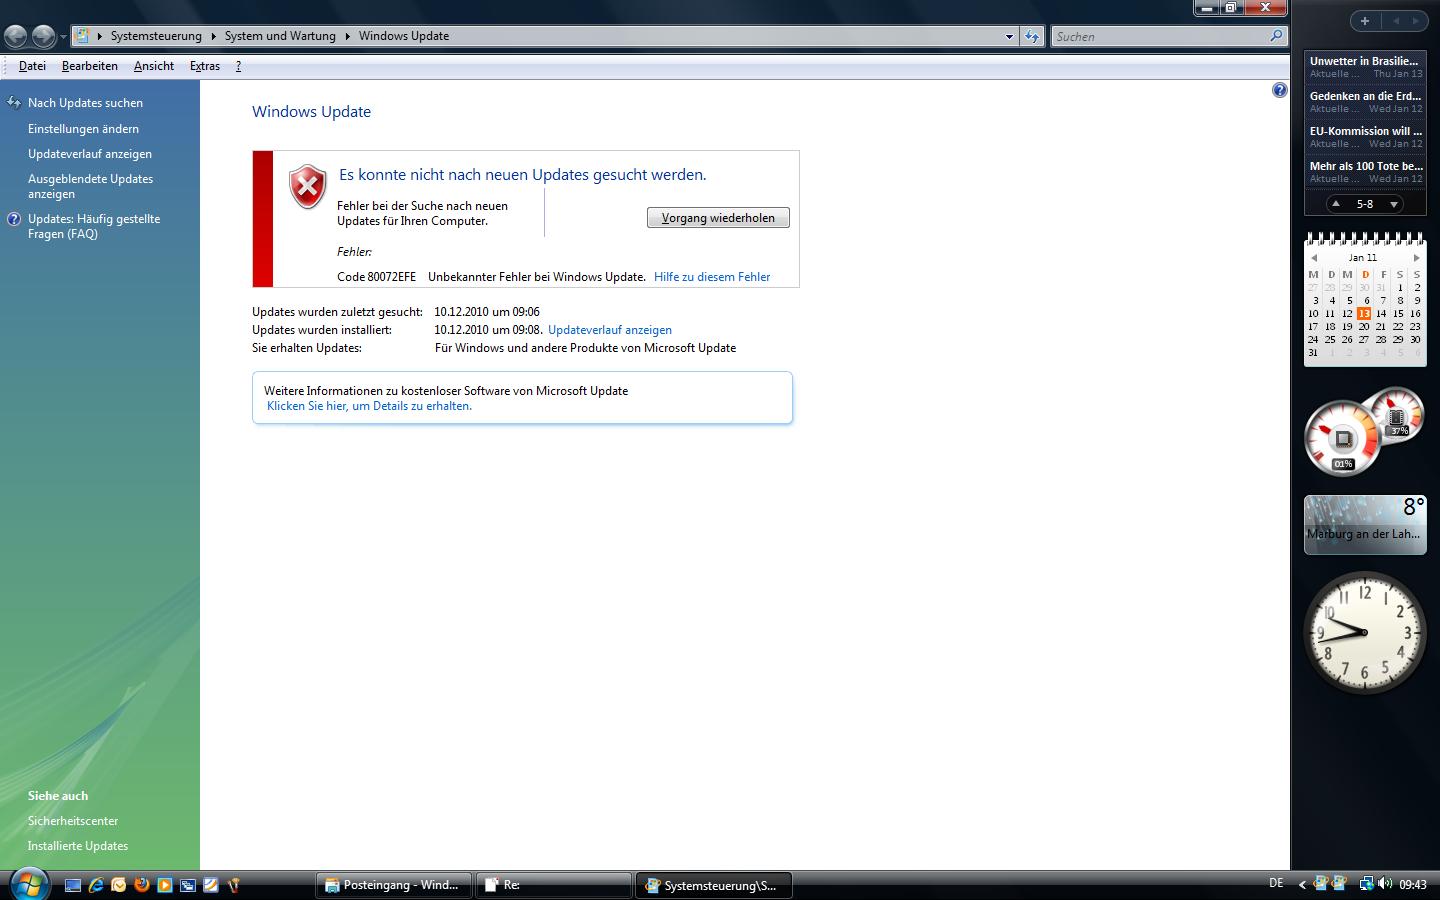
Task: Switch to Posteingang - Windows Mail taskbar button
Action: point(394,885)
